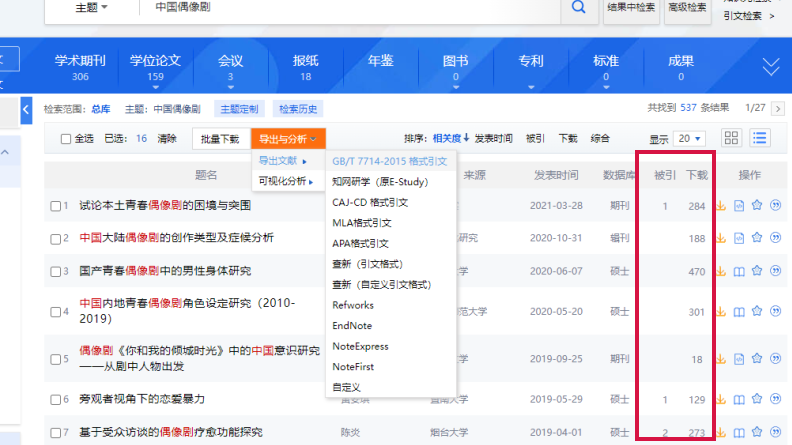Open the book reading icon for result 6
Viewport: 792px width, 445px height.
[739, 400]
